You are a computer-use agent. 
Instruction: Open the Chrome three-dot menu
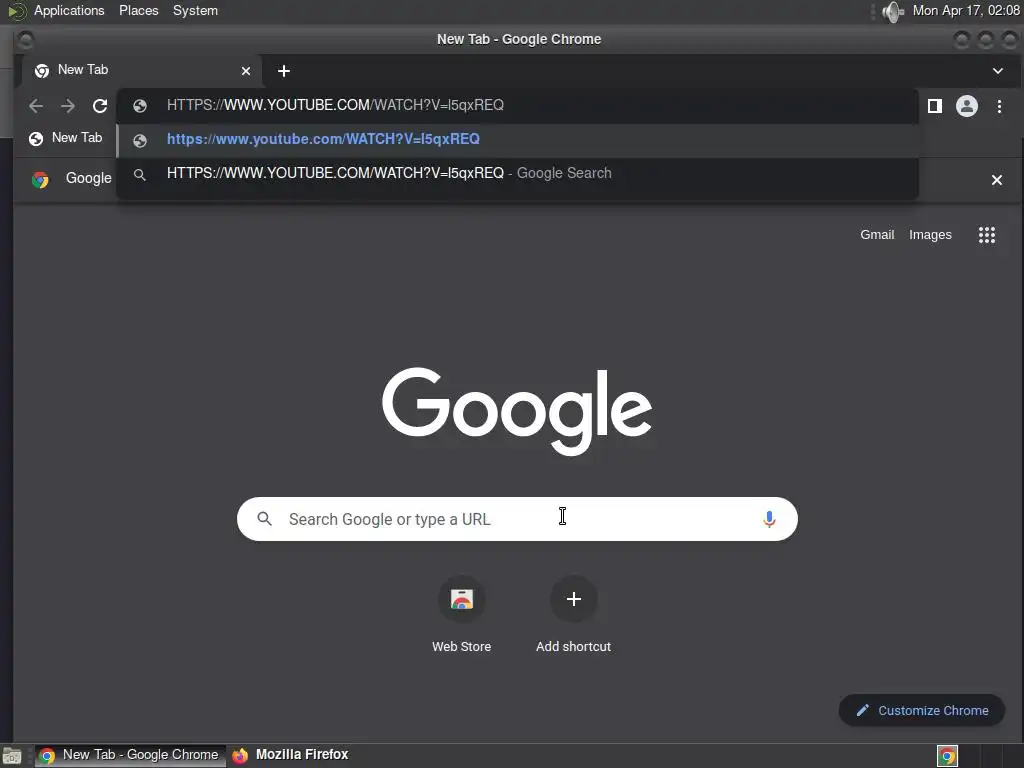(x=999, y=106)
